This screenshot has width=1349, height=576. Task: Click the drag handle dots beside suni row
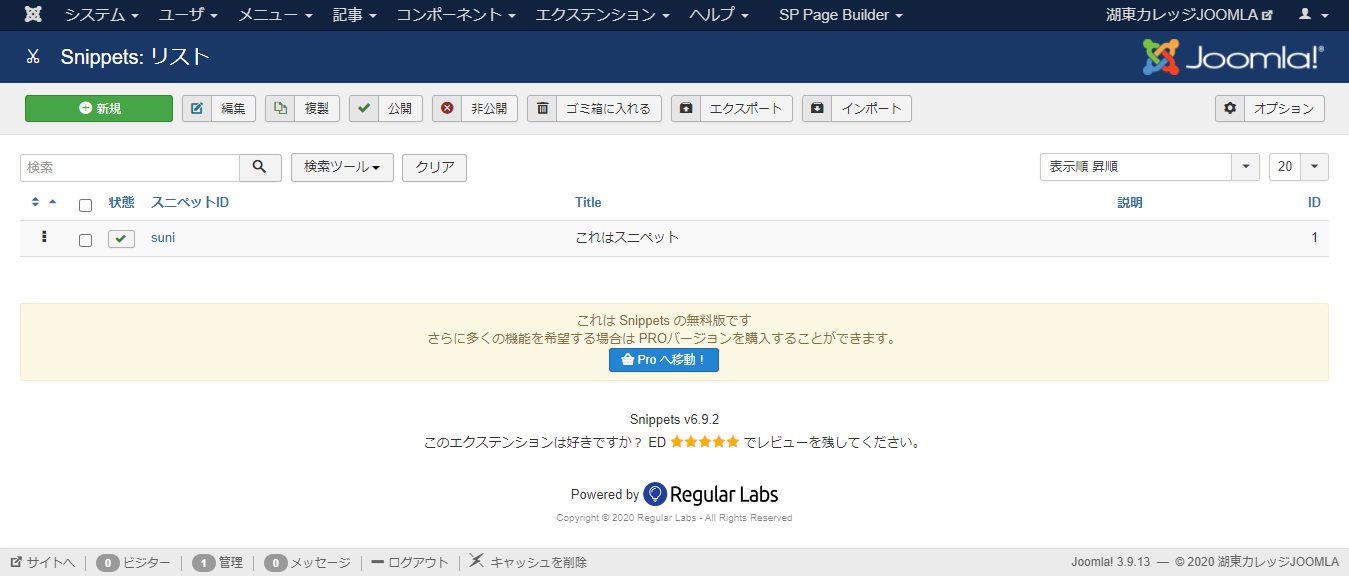click(43, 238)
